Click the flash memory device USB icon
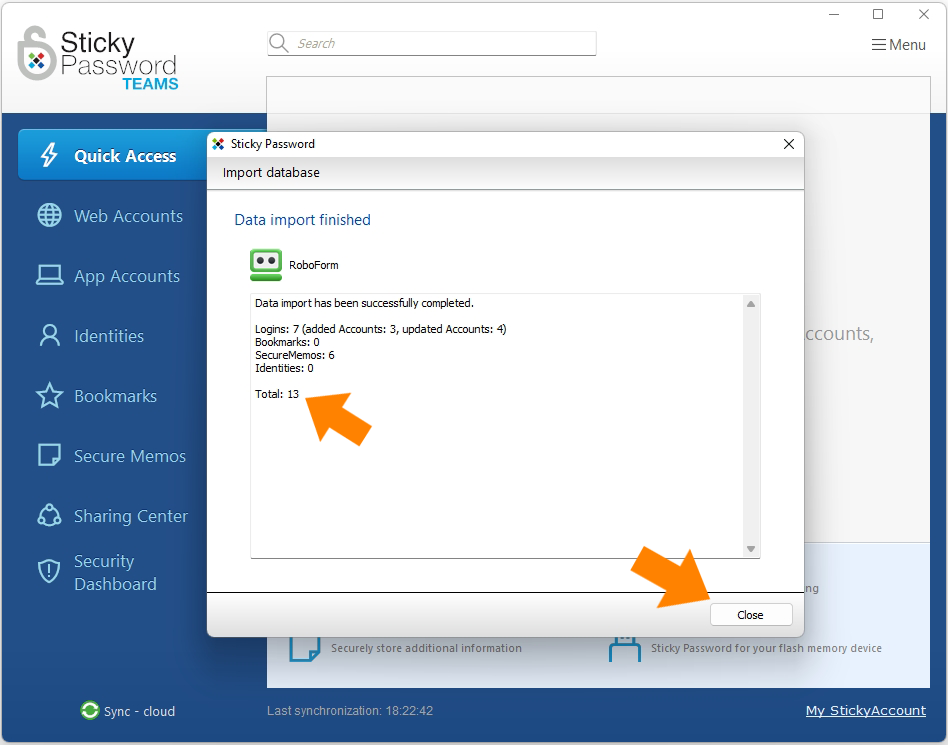 pyautogui.click(x=625, y=648)
